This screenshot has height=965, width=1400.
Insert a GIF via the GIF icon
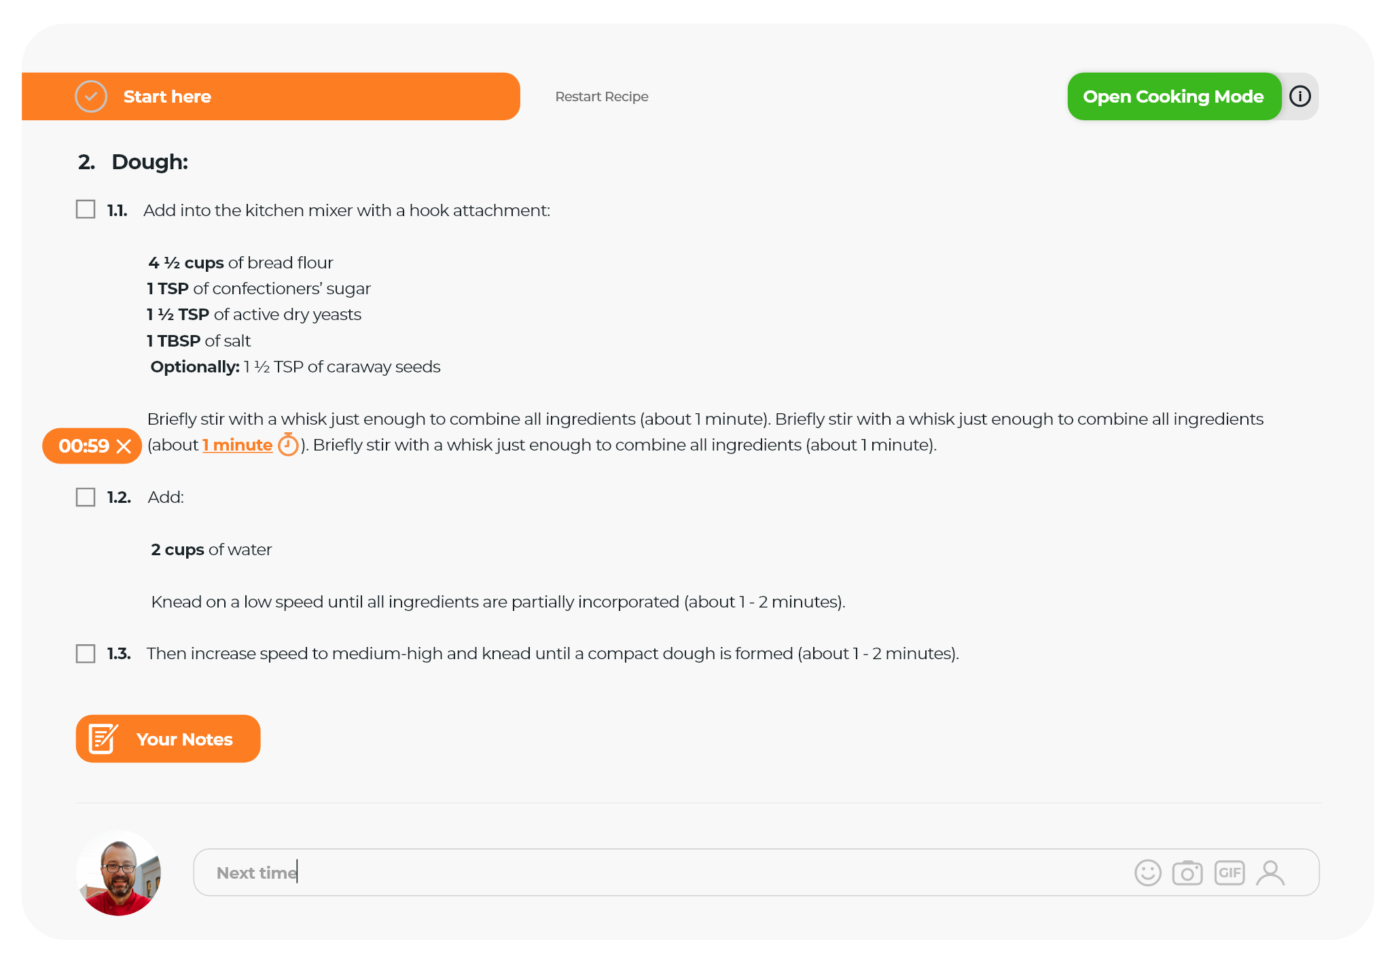coord(1229,873)
